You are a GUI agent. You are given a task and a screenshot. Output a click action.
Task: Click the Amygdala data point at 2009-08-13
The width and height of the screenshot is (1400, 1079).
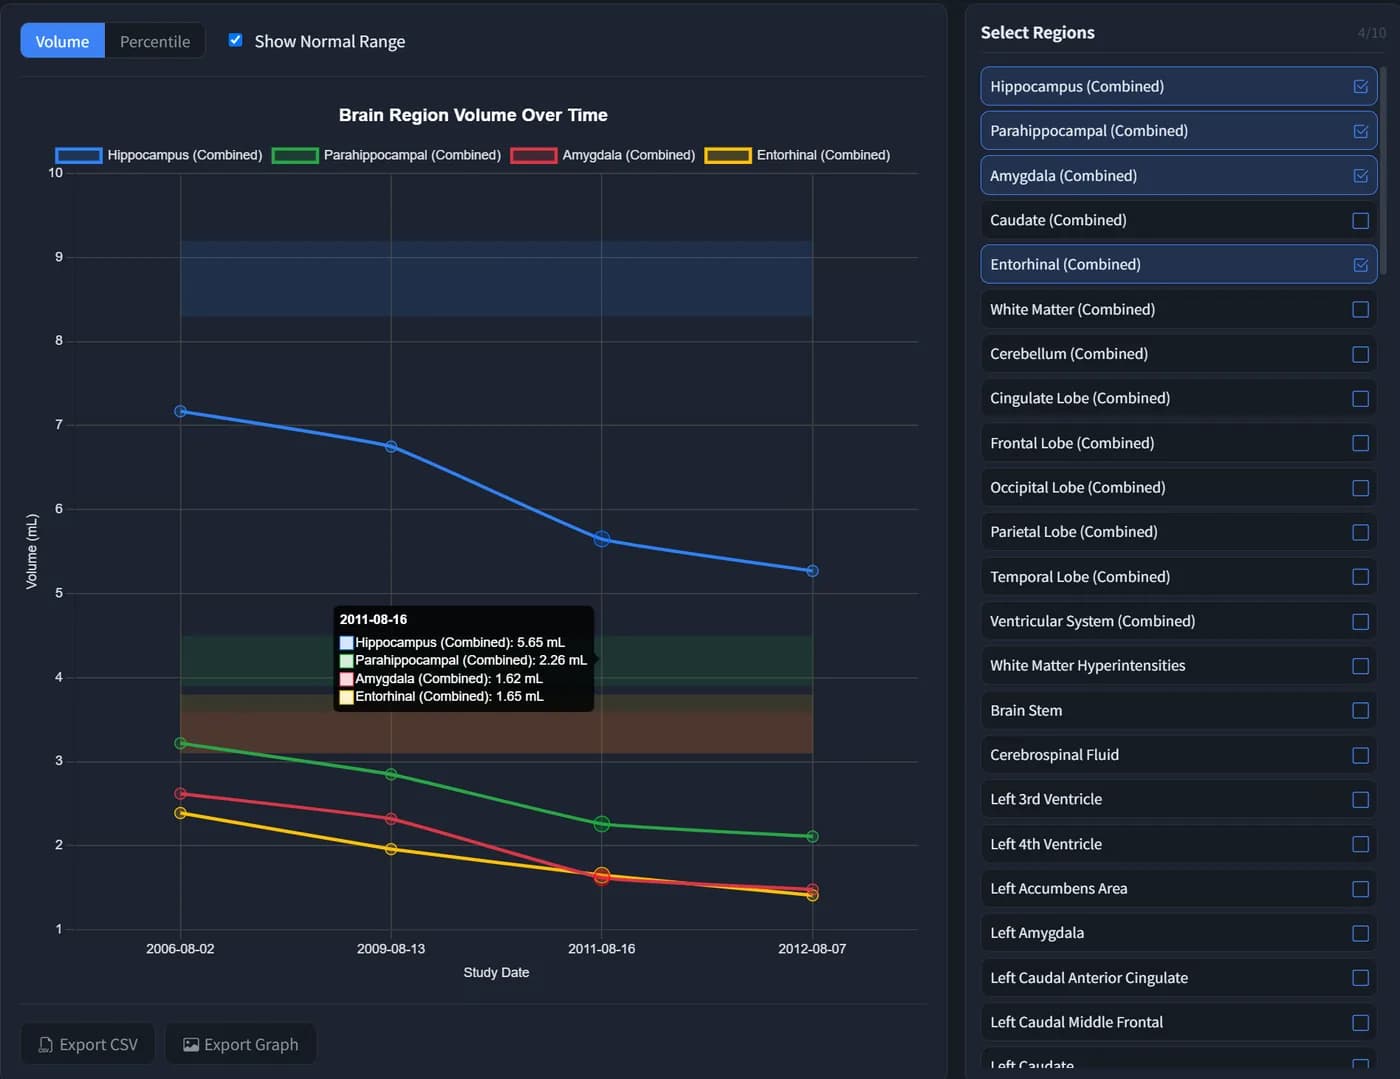pos(391,819)
